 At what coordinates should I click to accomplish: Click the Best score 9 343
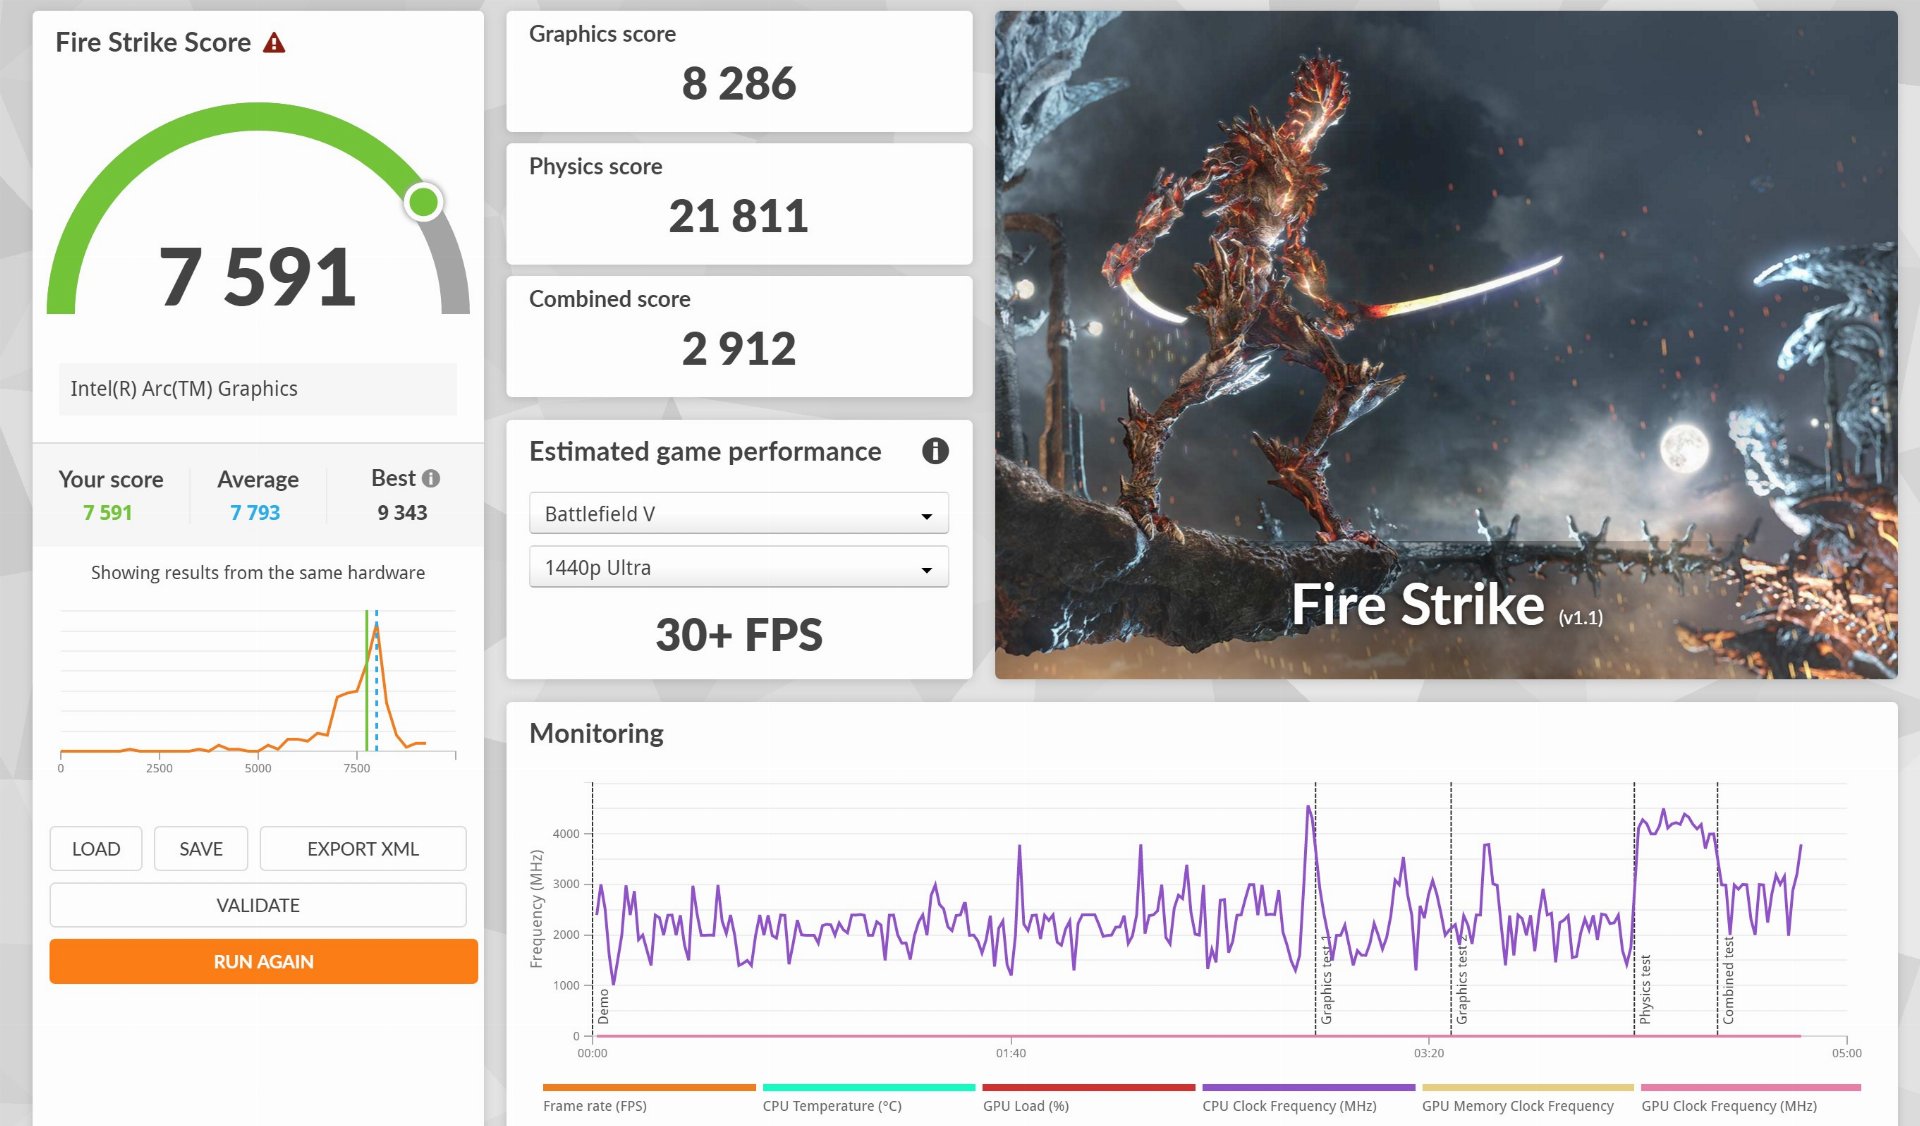(402, 513)
